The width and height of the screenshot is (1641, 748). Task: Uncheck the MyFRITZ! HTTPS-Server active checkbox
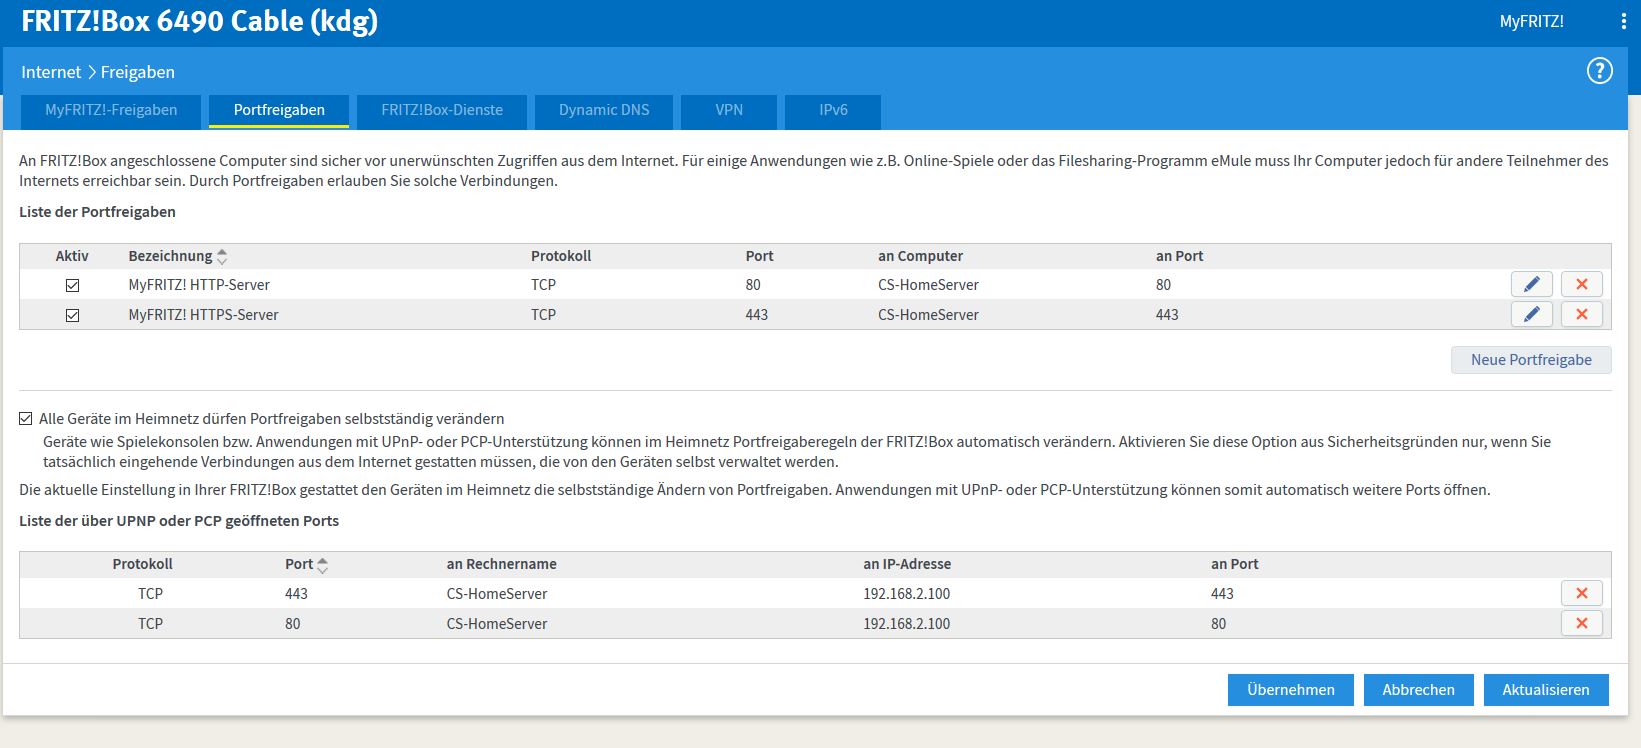[72, 316]
